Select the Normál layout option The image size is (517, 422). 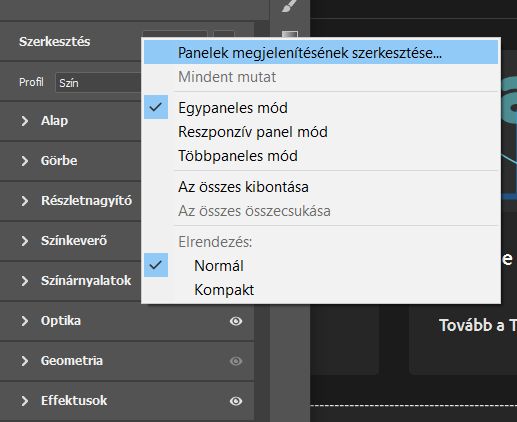pos(321,265)
